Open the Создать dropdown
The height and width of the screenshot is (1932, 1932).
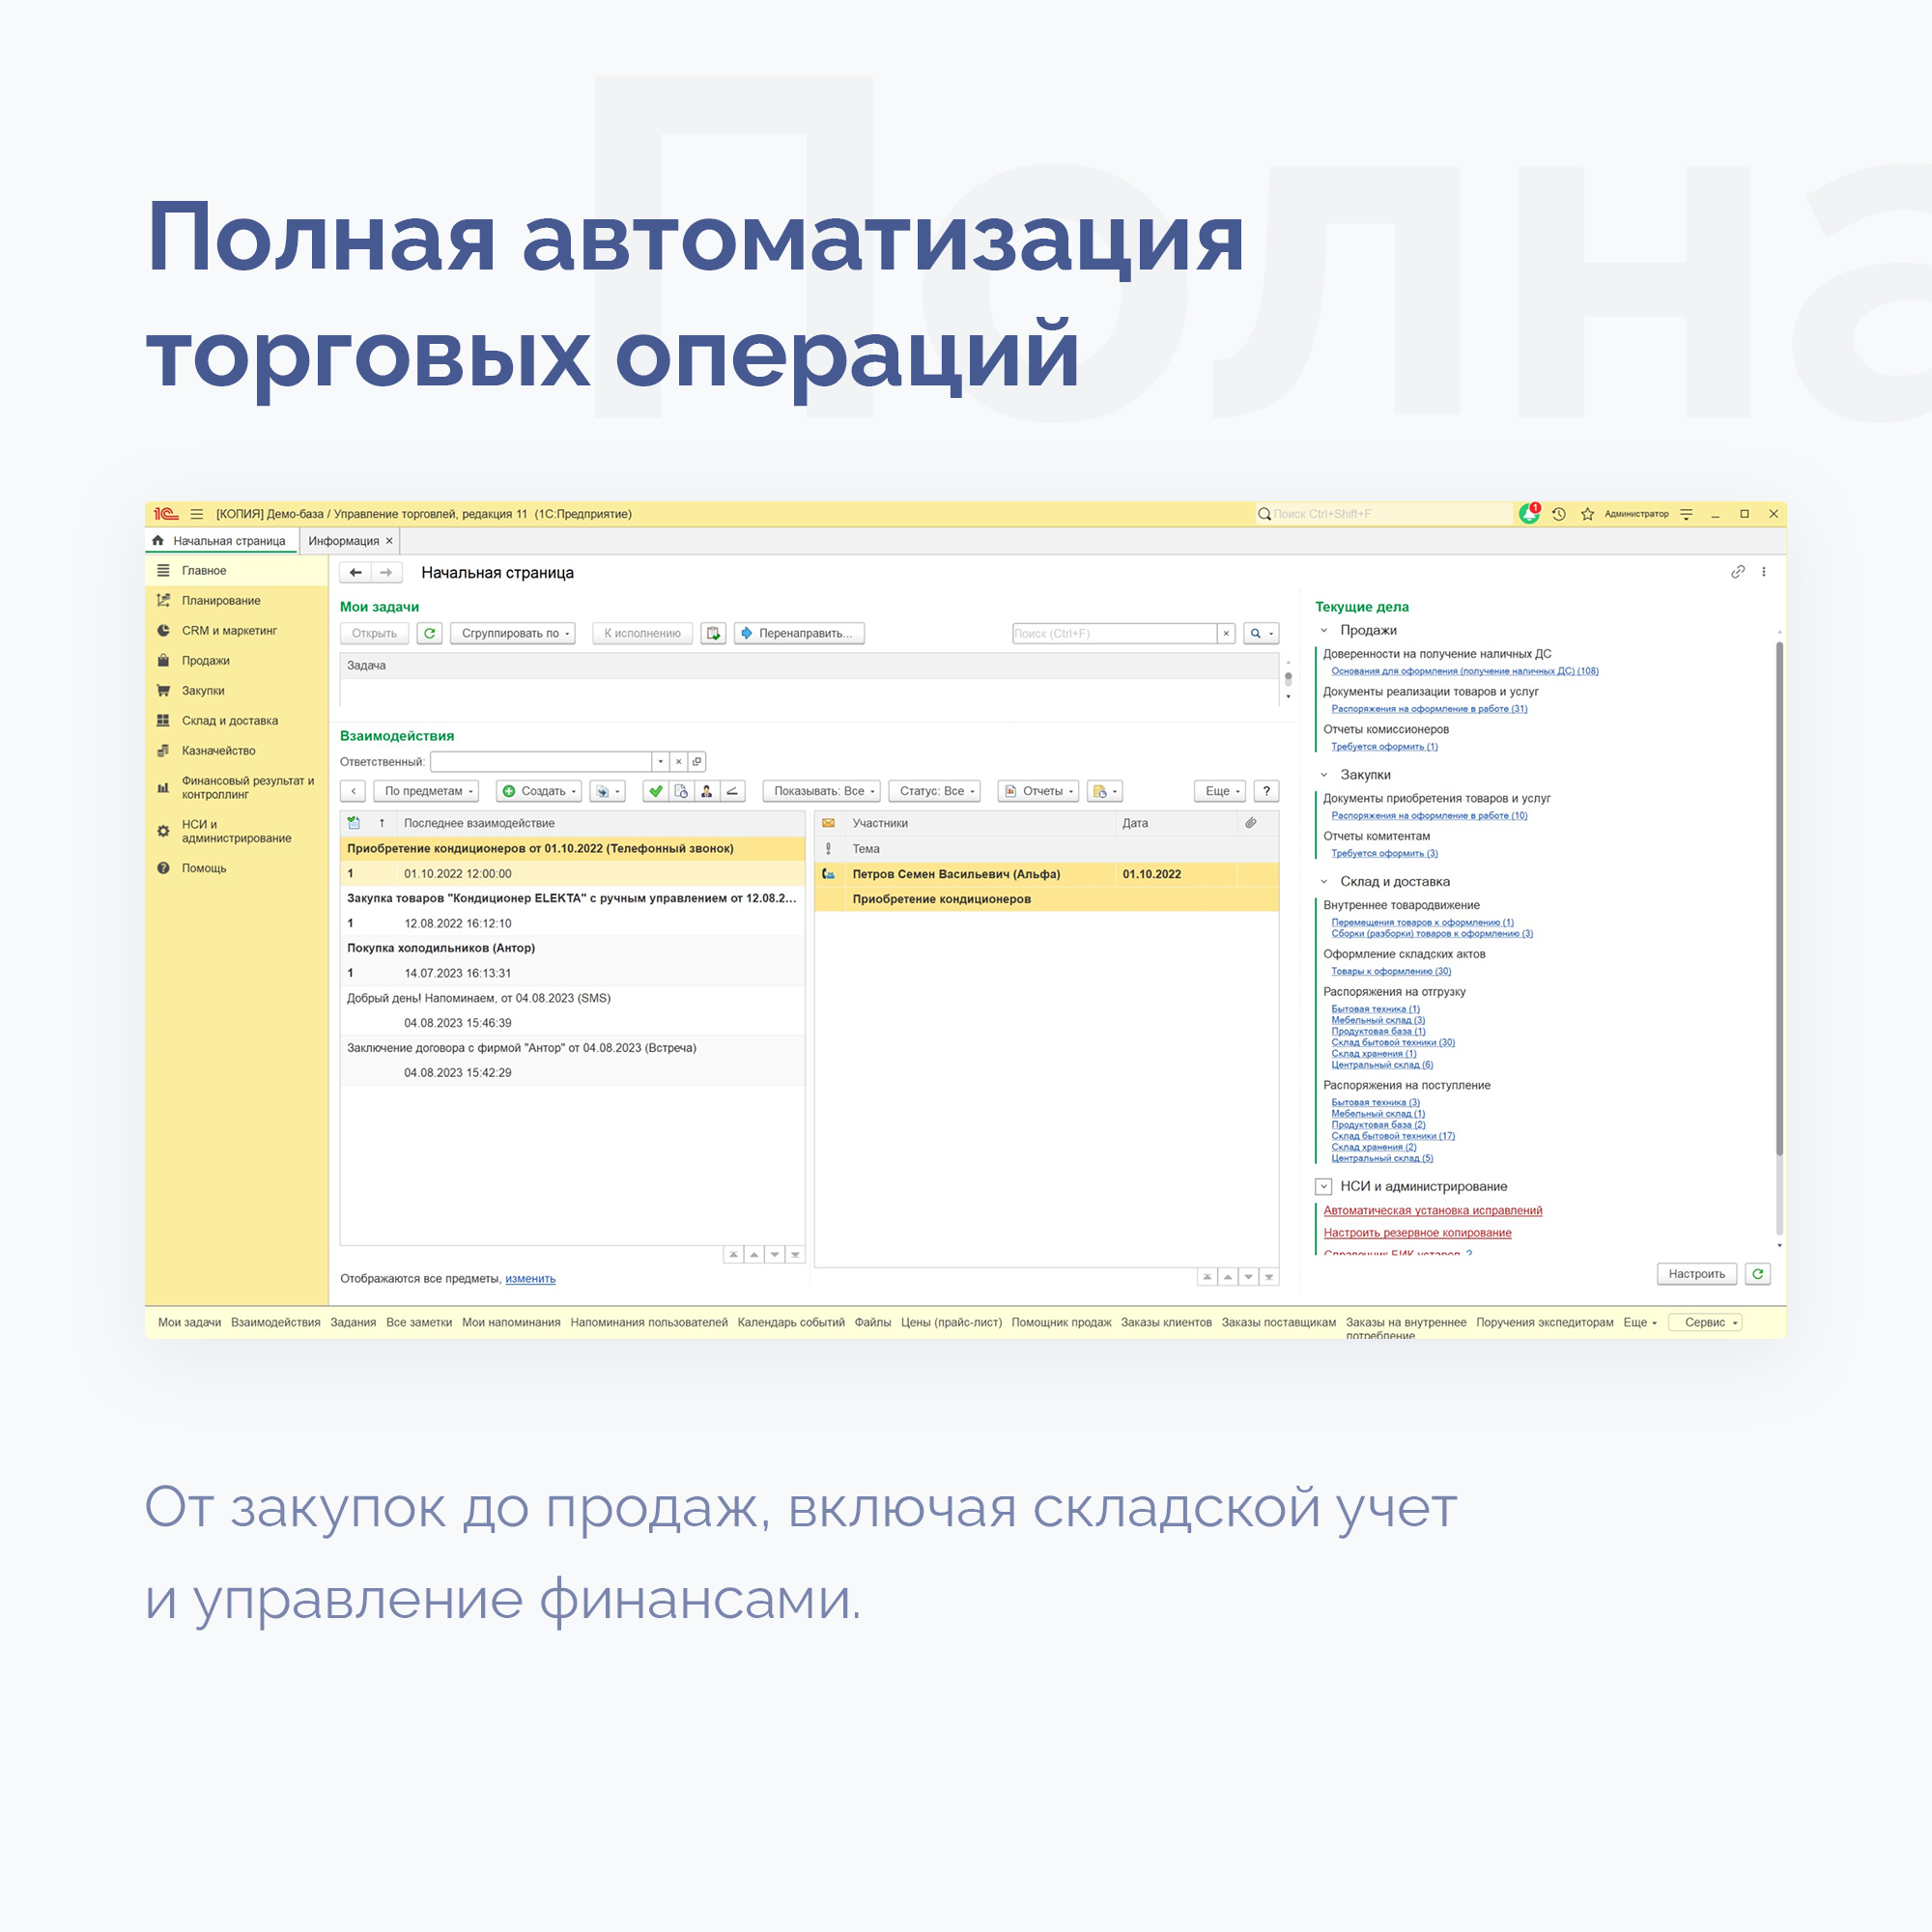pyautogui.click(x=540, y=791)
